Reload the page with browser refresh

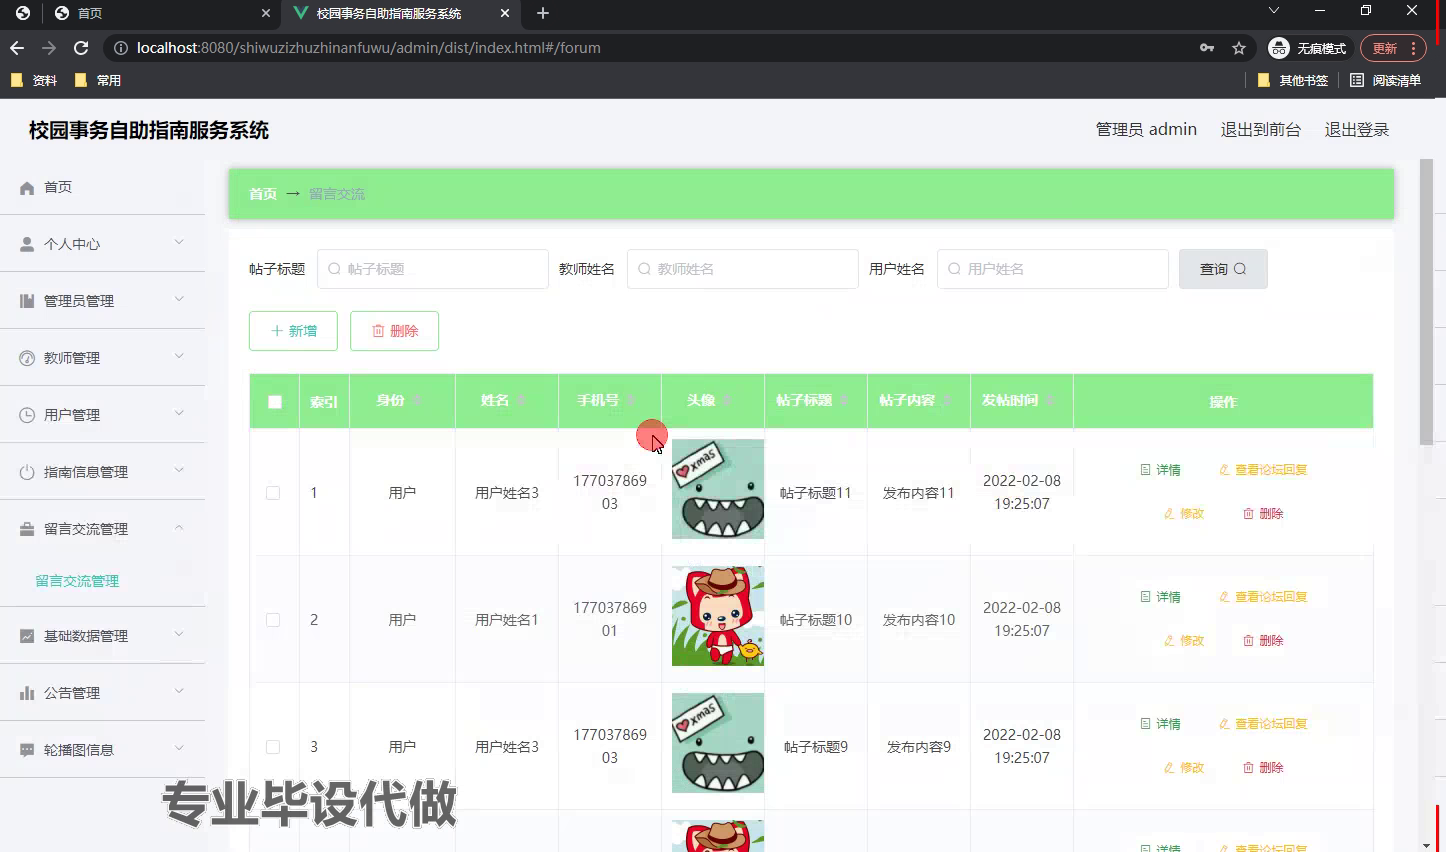(x=81, y=48)
